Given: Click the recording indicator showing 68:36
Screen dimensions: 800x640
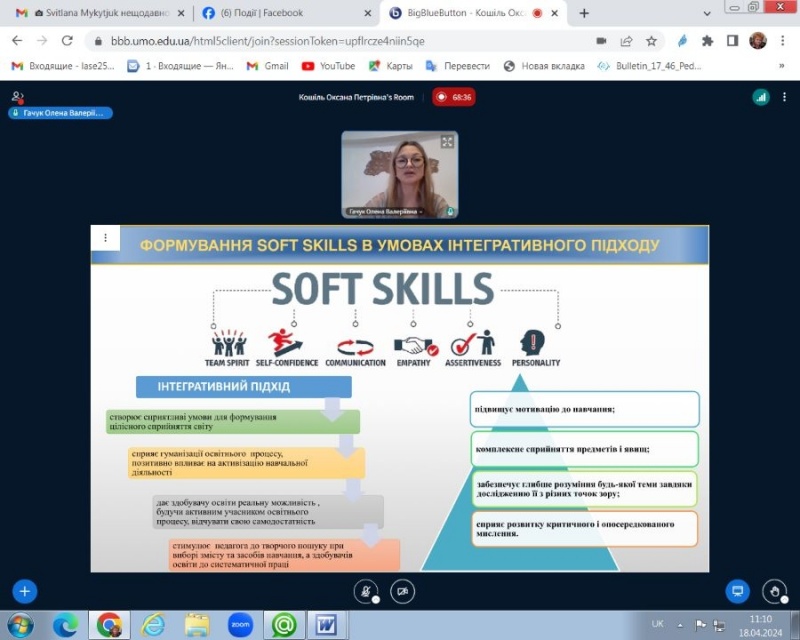Looking at the screenshot, I should point(453,97).
